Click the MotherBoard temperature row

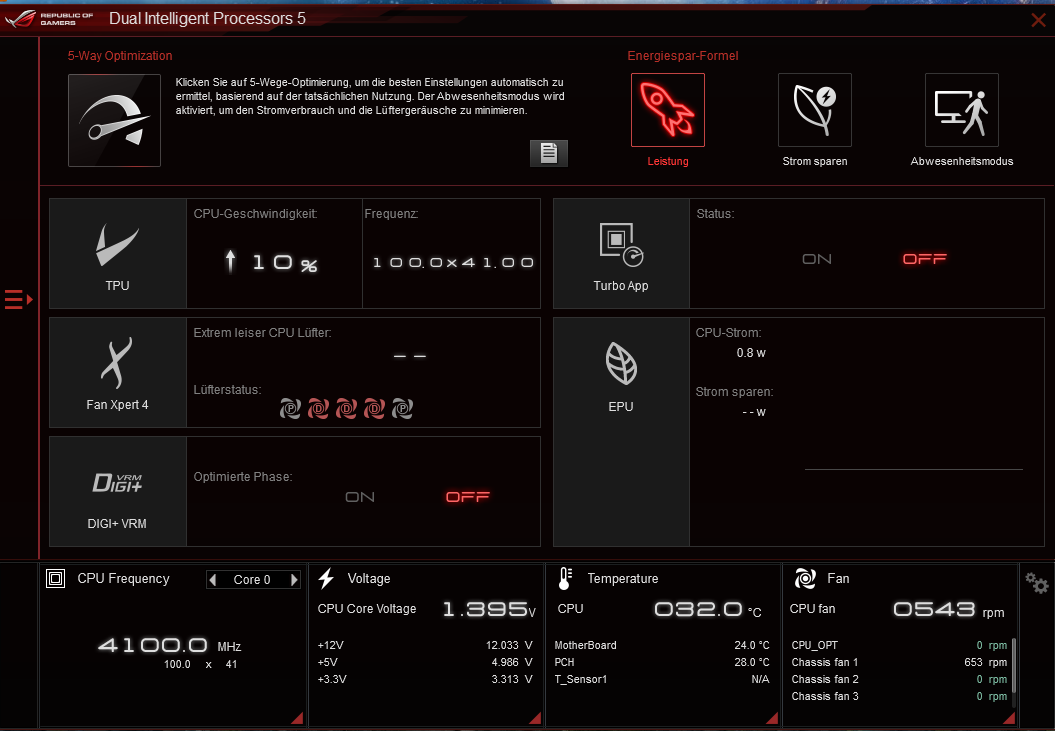[x=662, y=645]
